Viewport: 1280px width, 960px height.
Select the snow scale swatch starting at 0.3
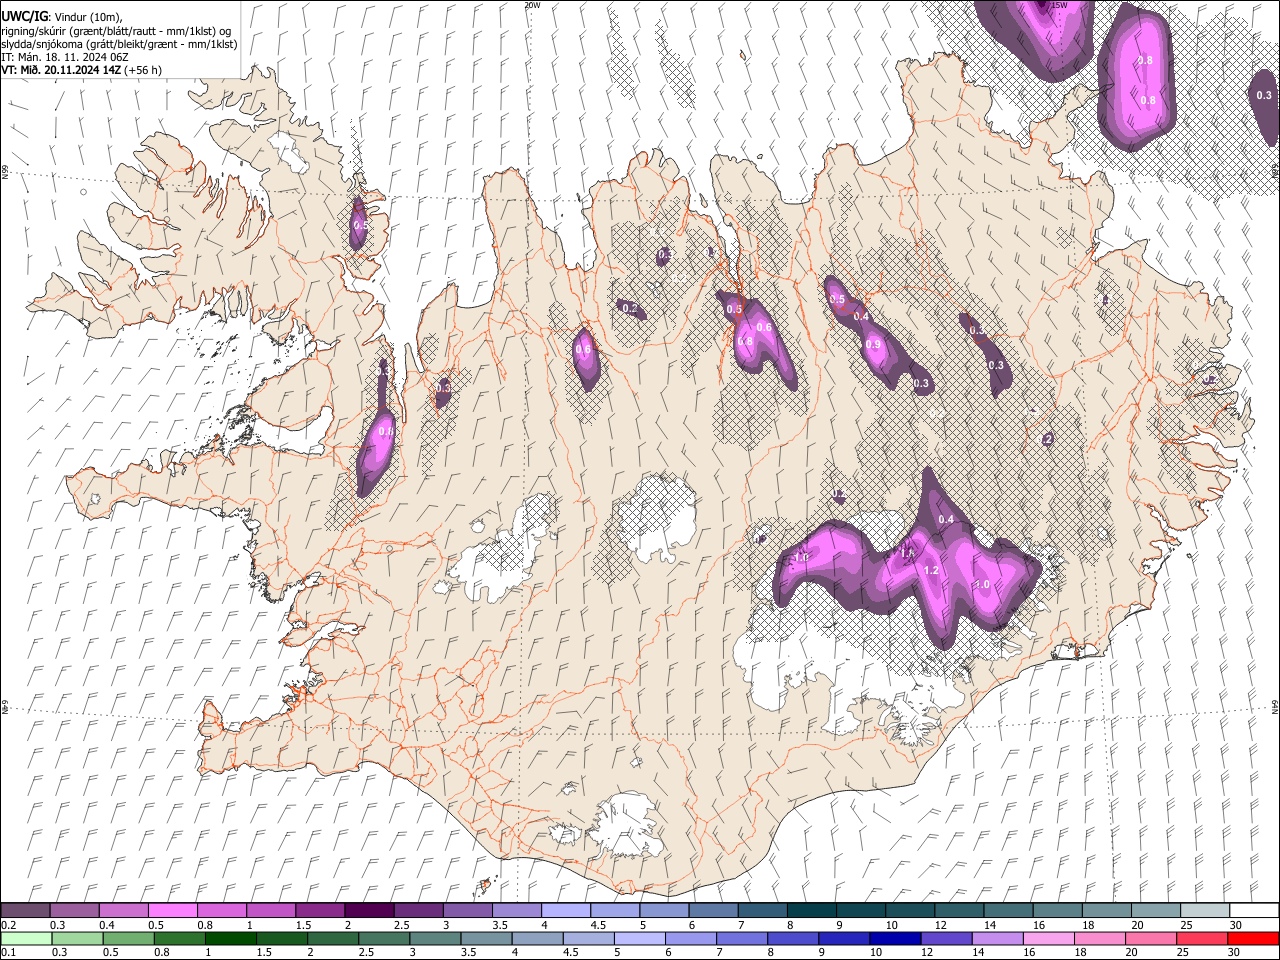74,911
